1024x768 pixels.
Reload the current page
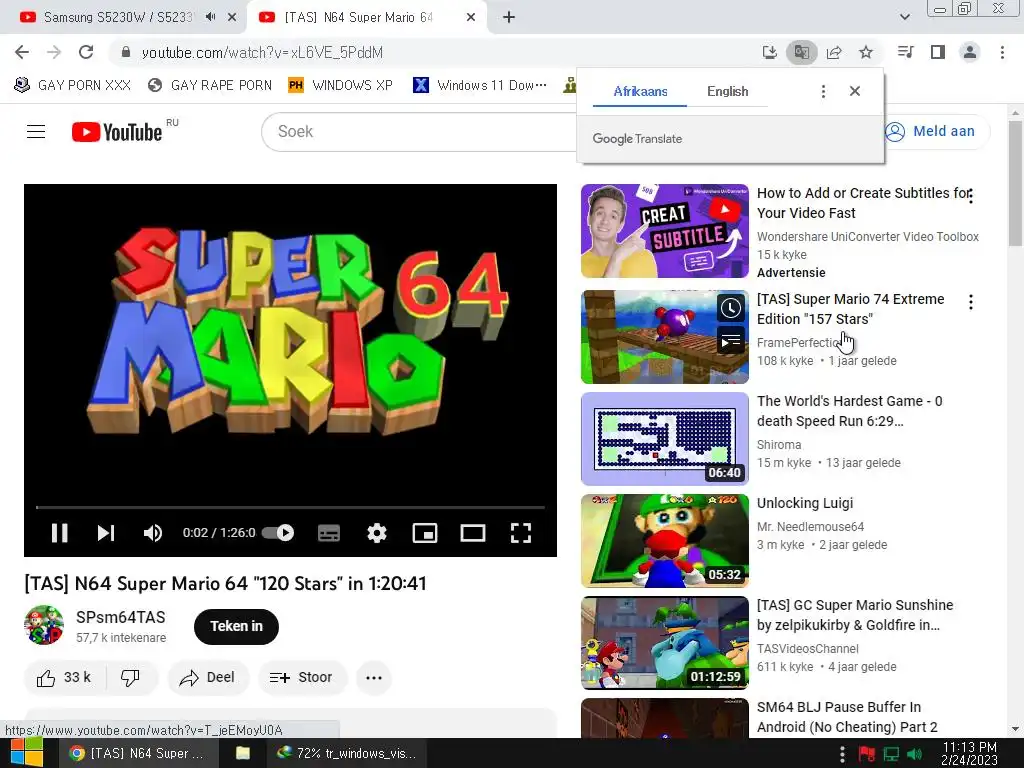click(86, 52)
